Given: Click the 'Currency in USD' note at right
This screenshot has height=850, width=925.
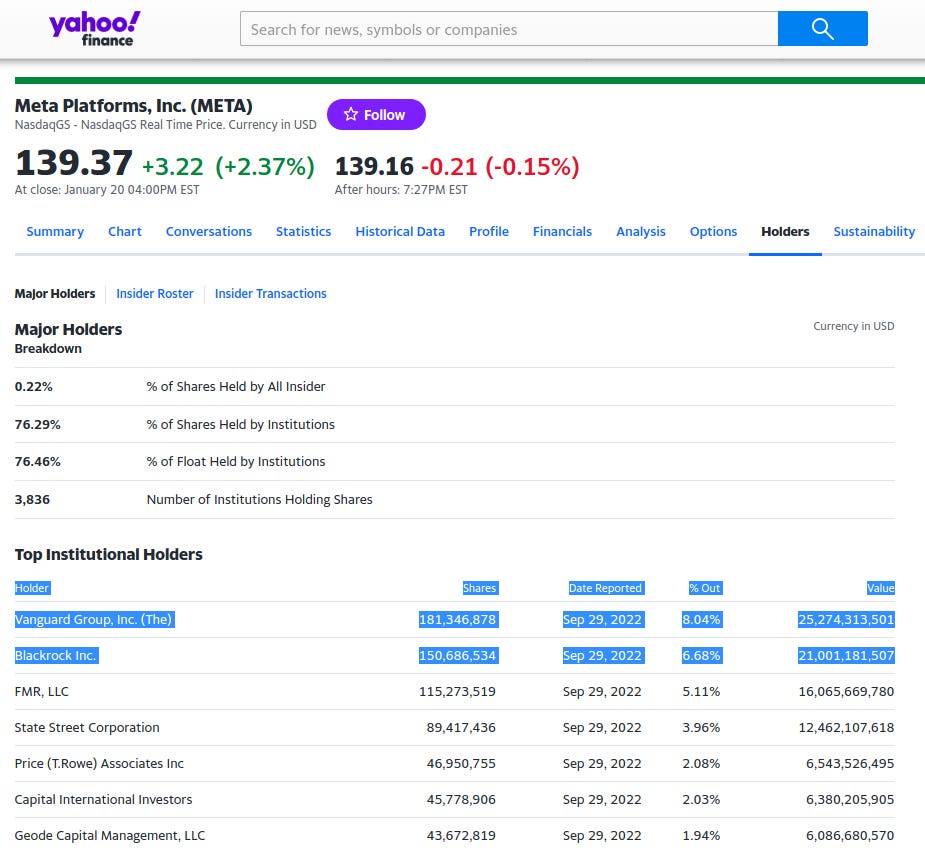Looking at the screenshot, I should point(854,326).
